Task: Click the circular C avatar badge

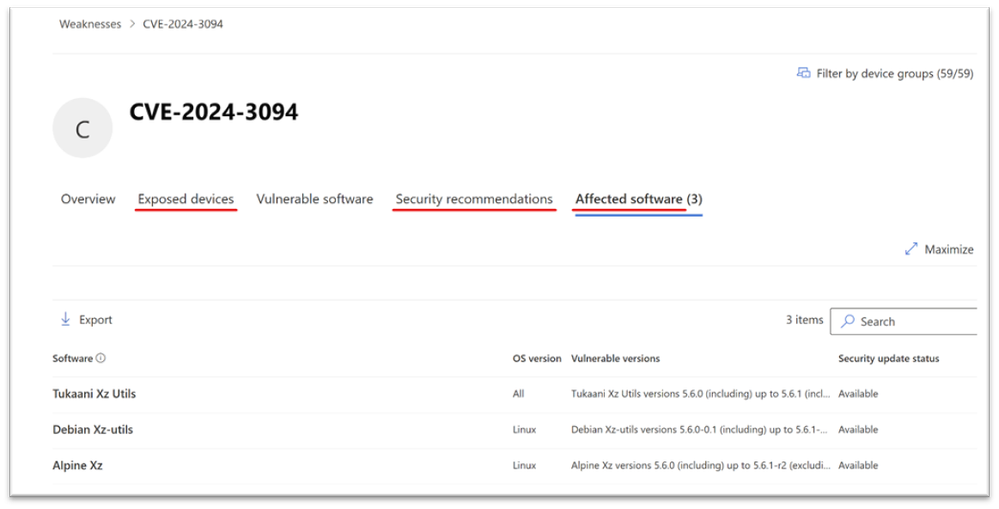Action: 82,128
